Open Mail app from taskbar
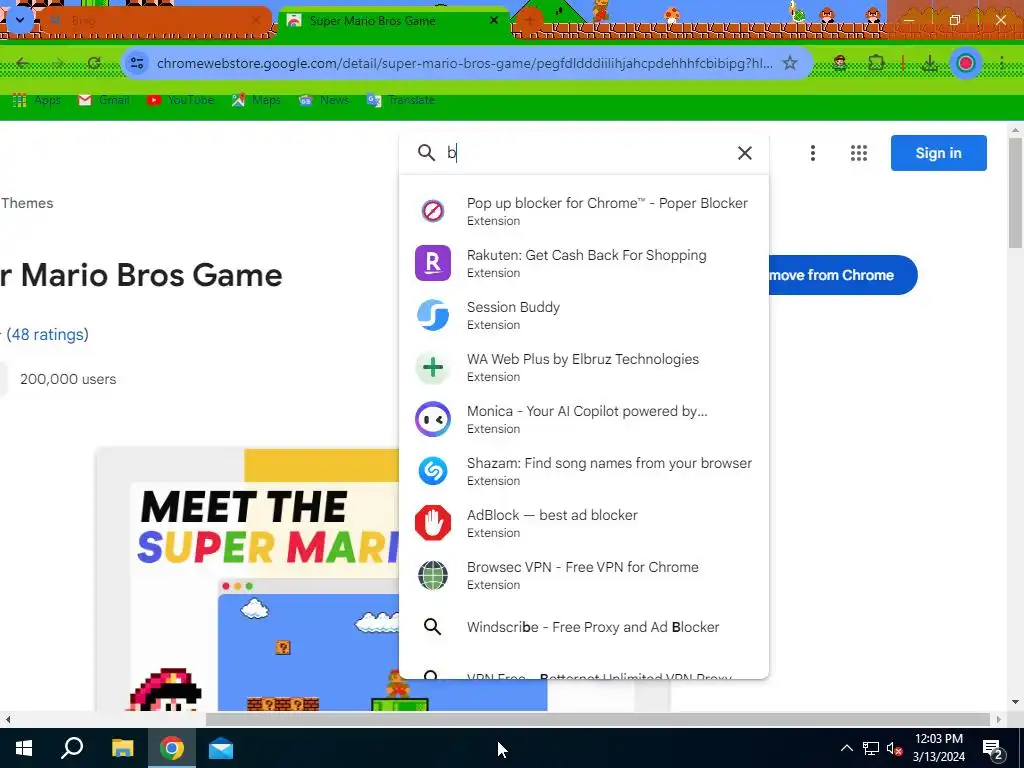The height and width of the screenshot is (768, 1024). click(221, 748)
